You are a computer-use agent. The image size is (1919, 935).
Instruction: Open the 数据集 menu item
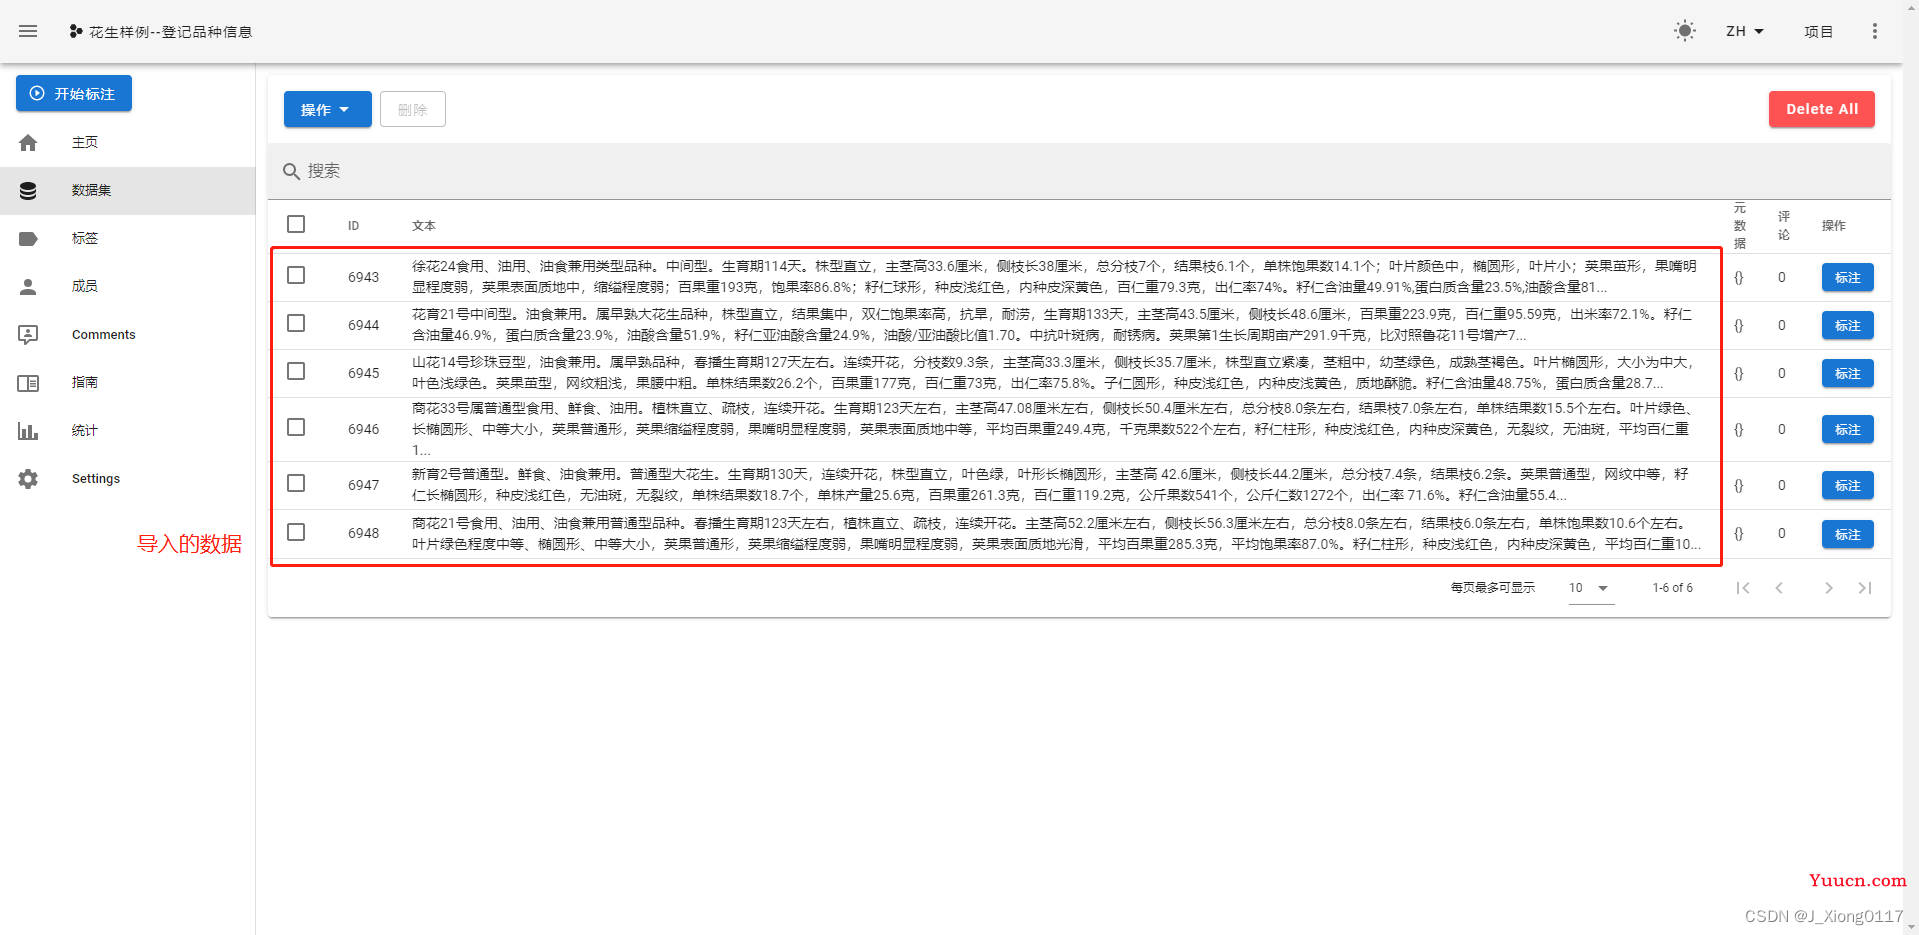pyautogui.click(x=127, y=190)
